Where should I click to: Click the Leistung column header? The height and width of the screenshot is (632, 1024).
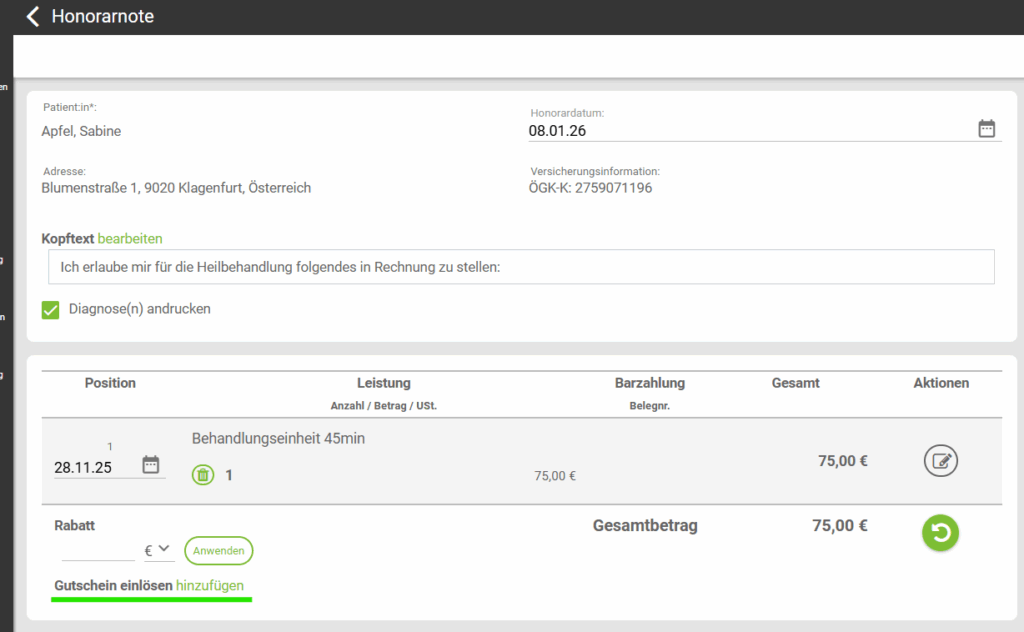[x=383, y=383]
